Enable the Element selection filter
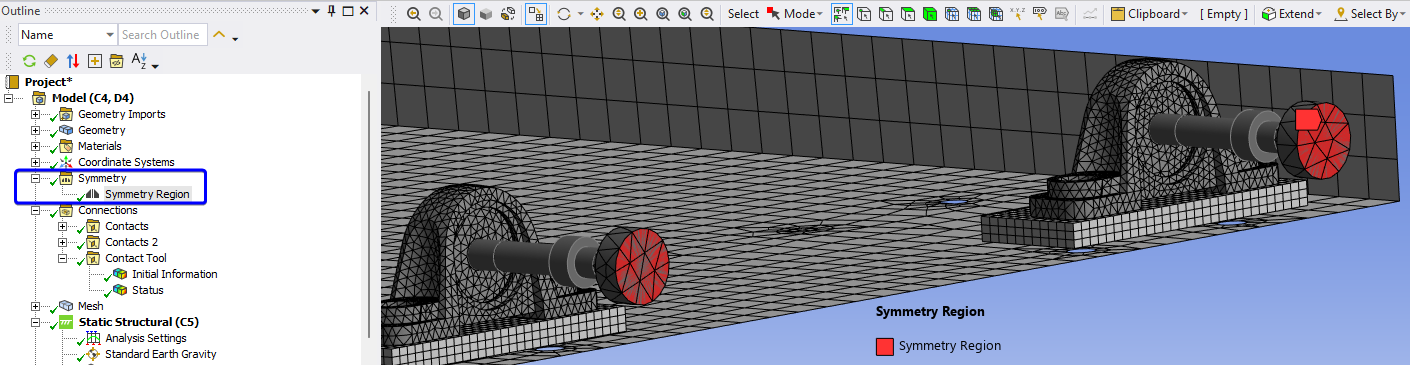The width and height of the screenshot is (1410, 365). point(996,14)
